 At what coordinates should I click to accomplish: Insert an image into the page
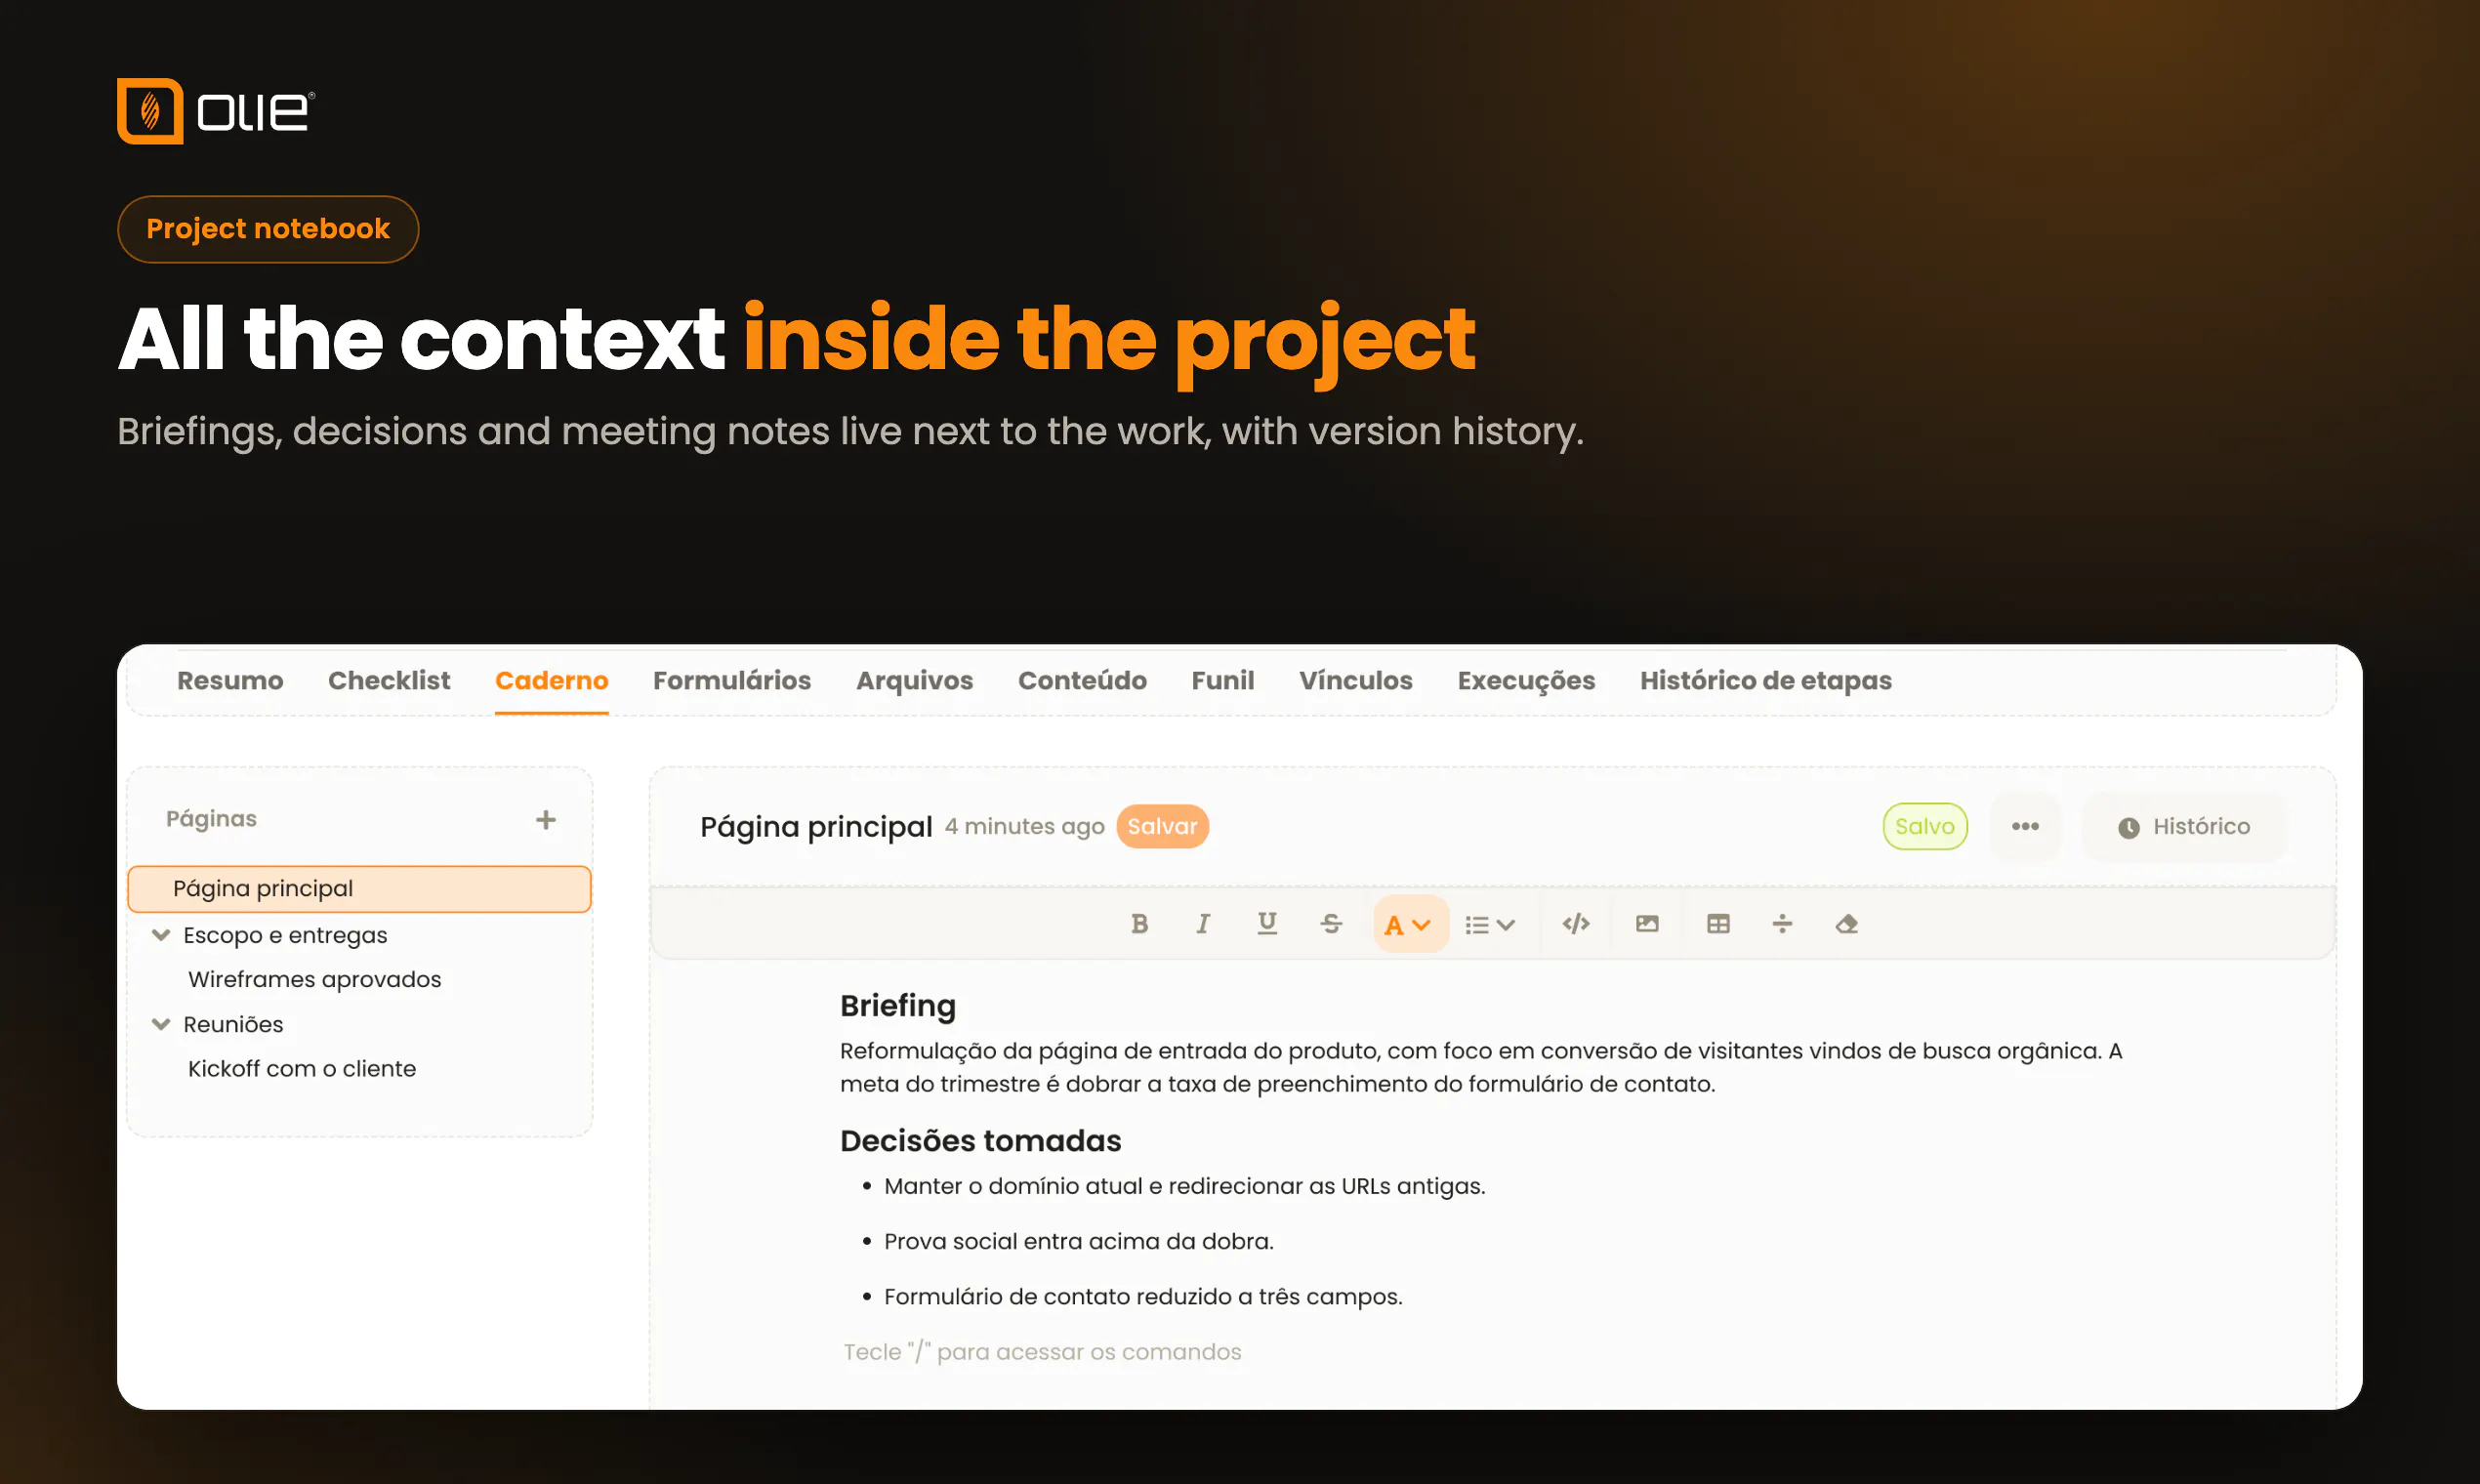[x=1647, y=924]
